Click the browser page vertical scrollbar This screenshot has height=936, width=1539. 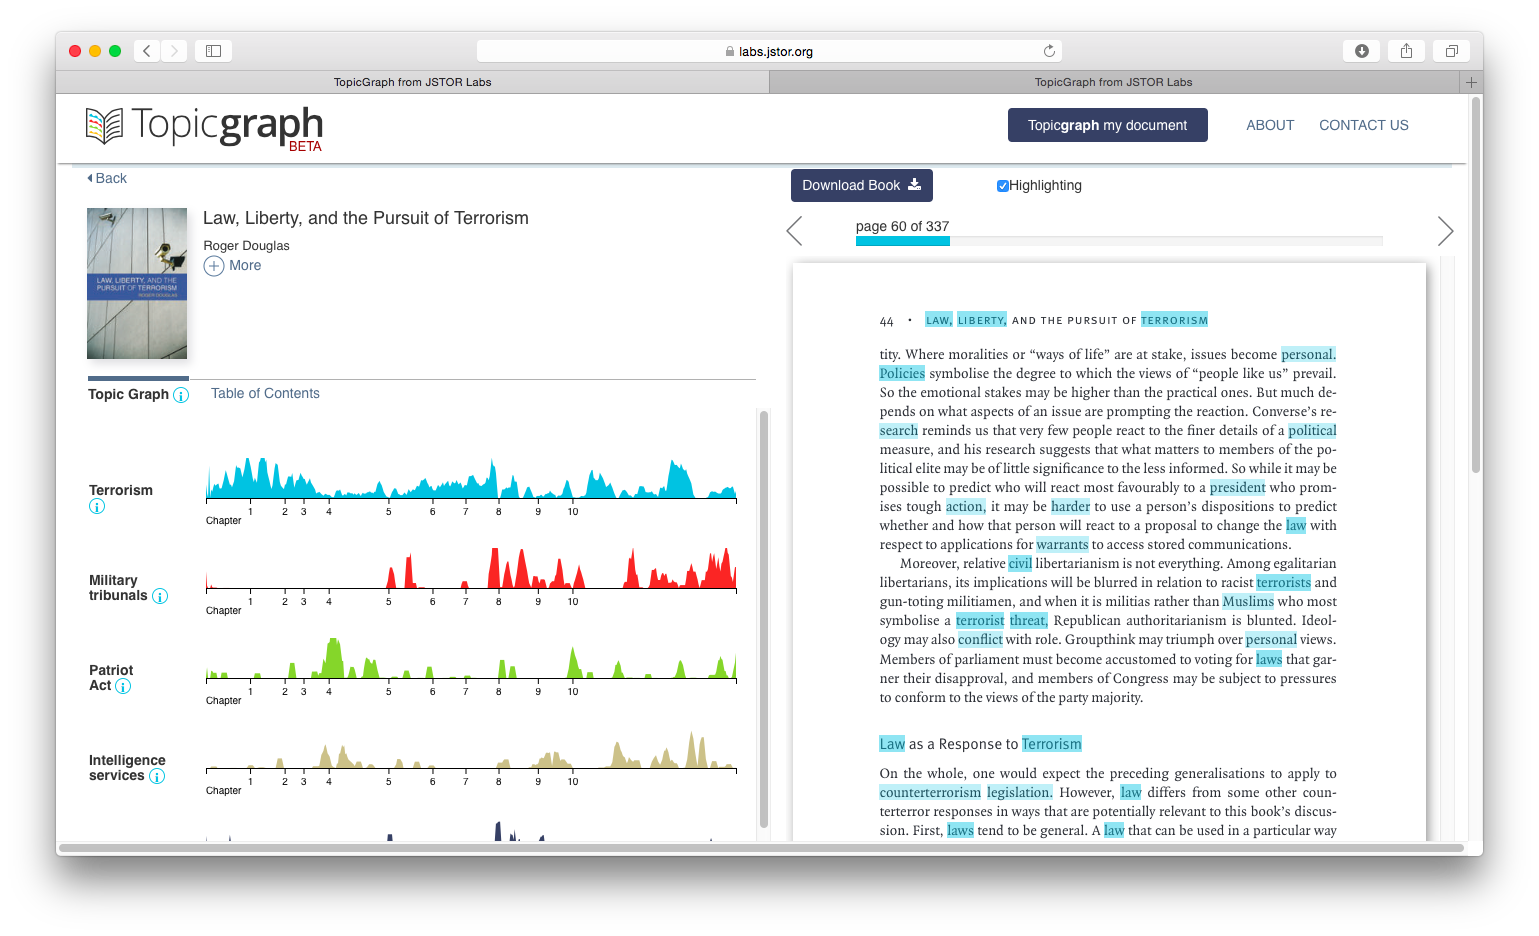[x=1476, y=285]
